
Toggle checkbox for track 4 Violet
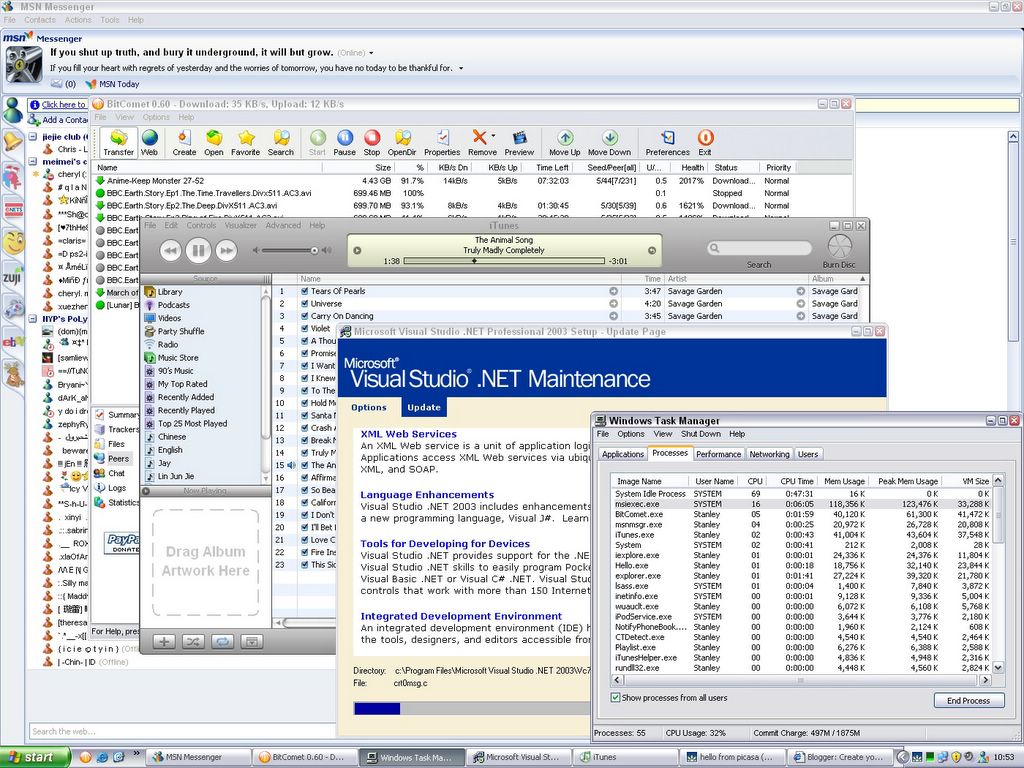point(304,328)
